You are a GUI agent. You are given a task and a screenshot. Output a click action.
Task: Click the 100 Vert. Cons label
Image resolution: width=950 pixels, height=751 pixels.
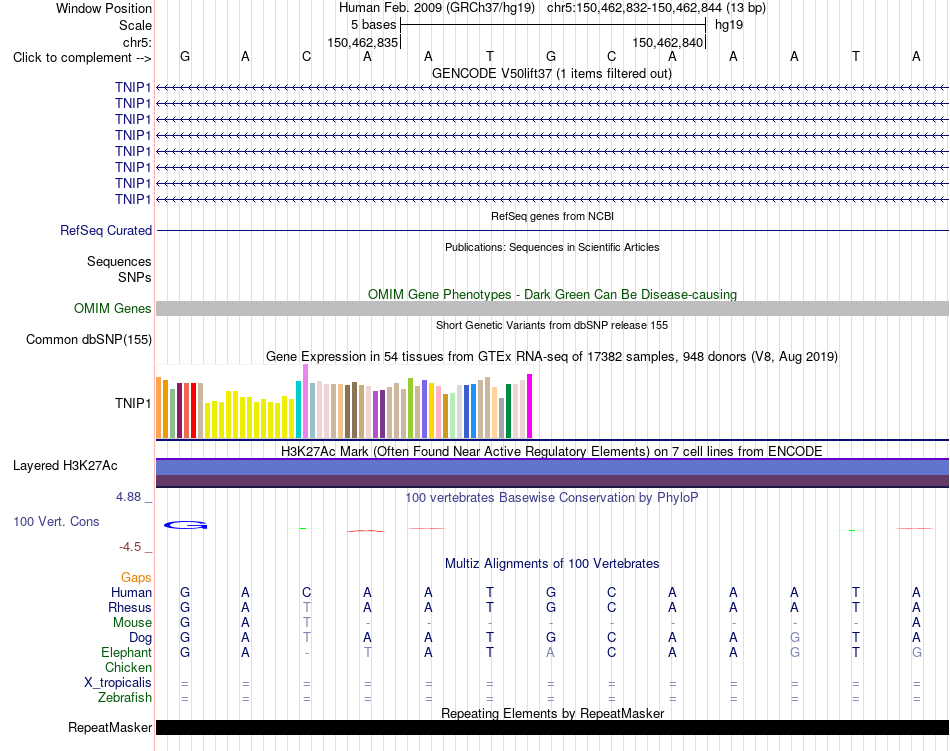[56, 521]
